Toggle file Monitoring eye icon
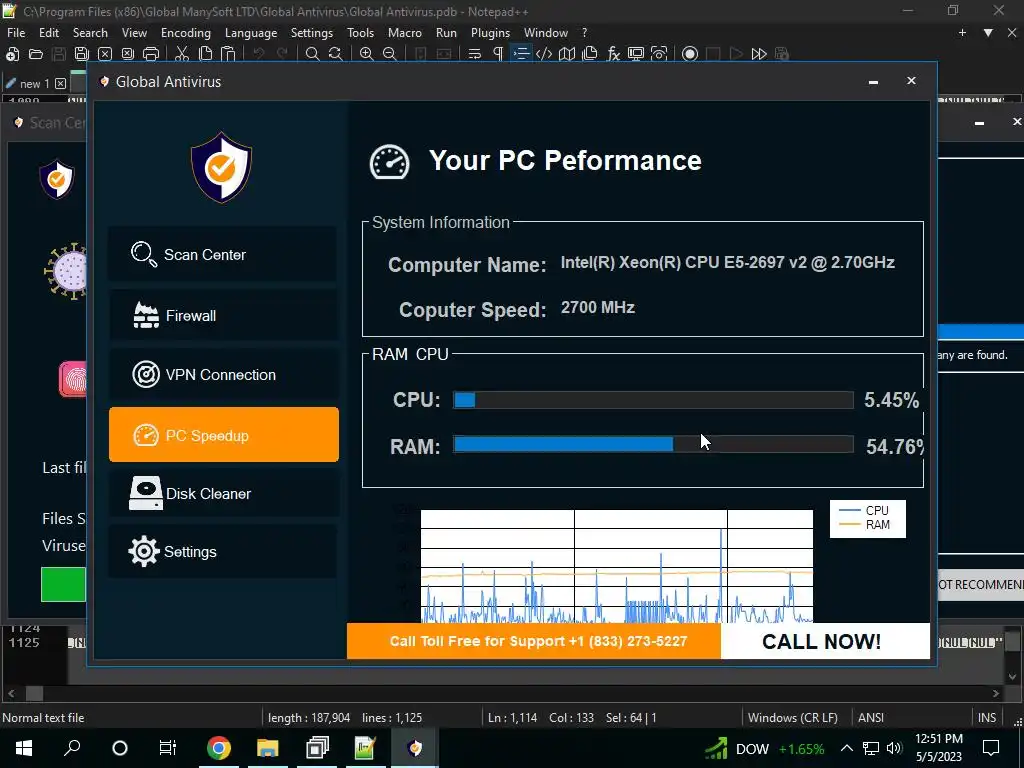This screenshot has width=1024, height=768. point(660,54)
